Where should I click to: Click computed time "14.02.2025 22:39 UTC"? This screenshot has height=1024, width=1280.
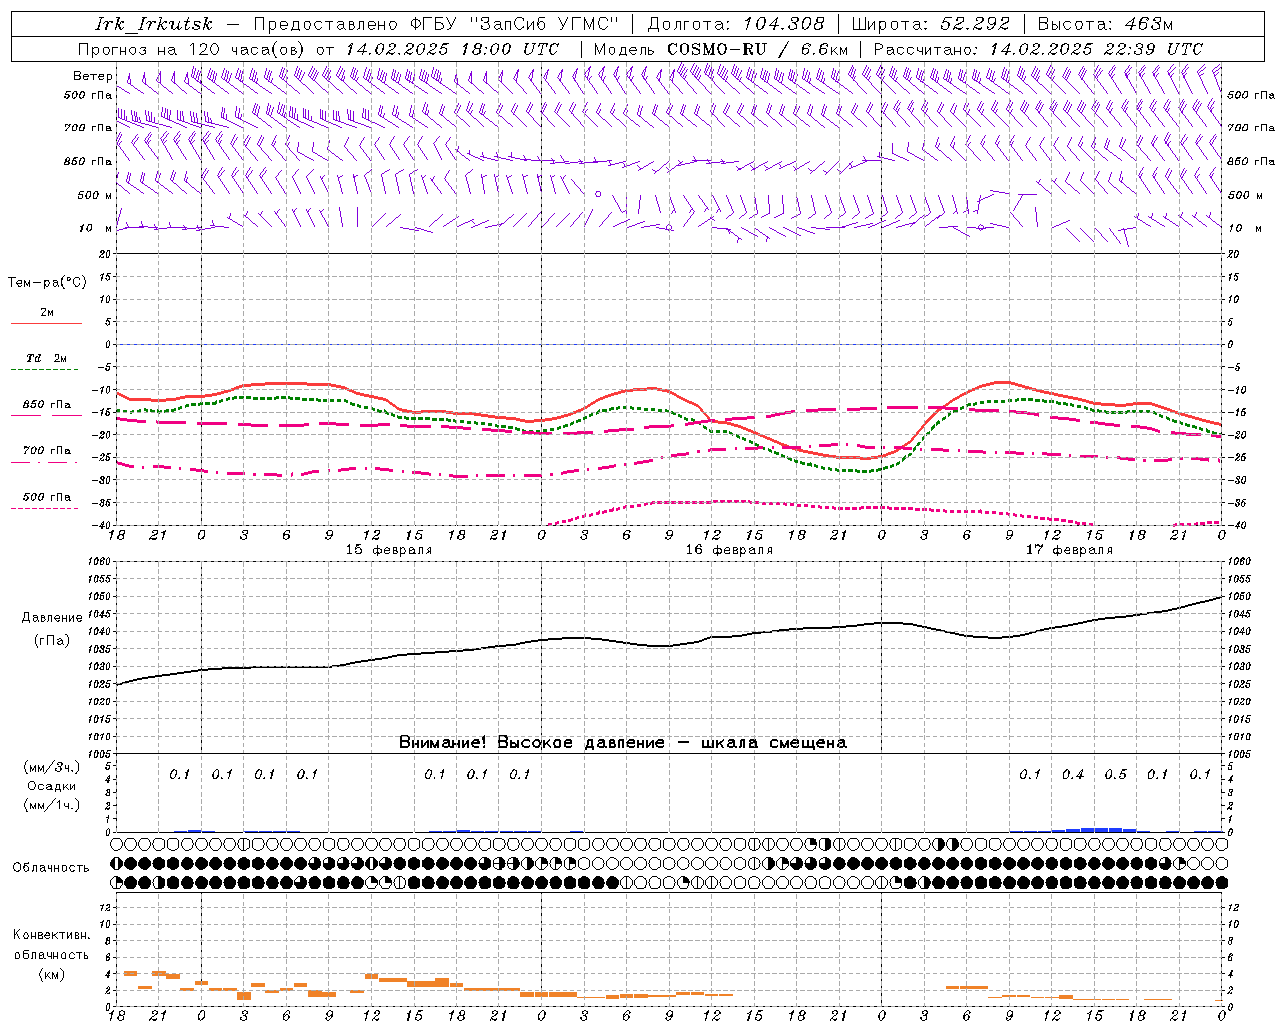(x=1096, y=49)
